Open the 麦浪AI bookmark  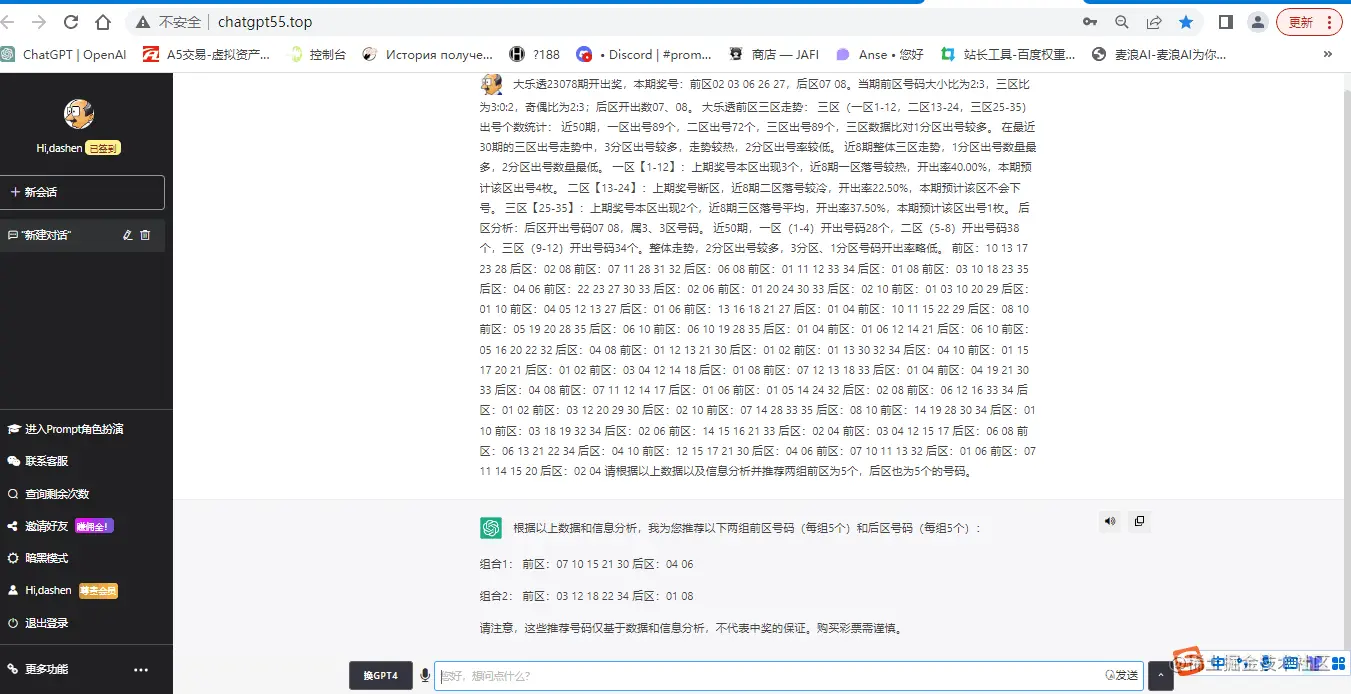[x=1160, y=55]
